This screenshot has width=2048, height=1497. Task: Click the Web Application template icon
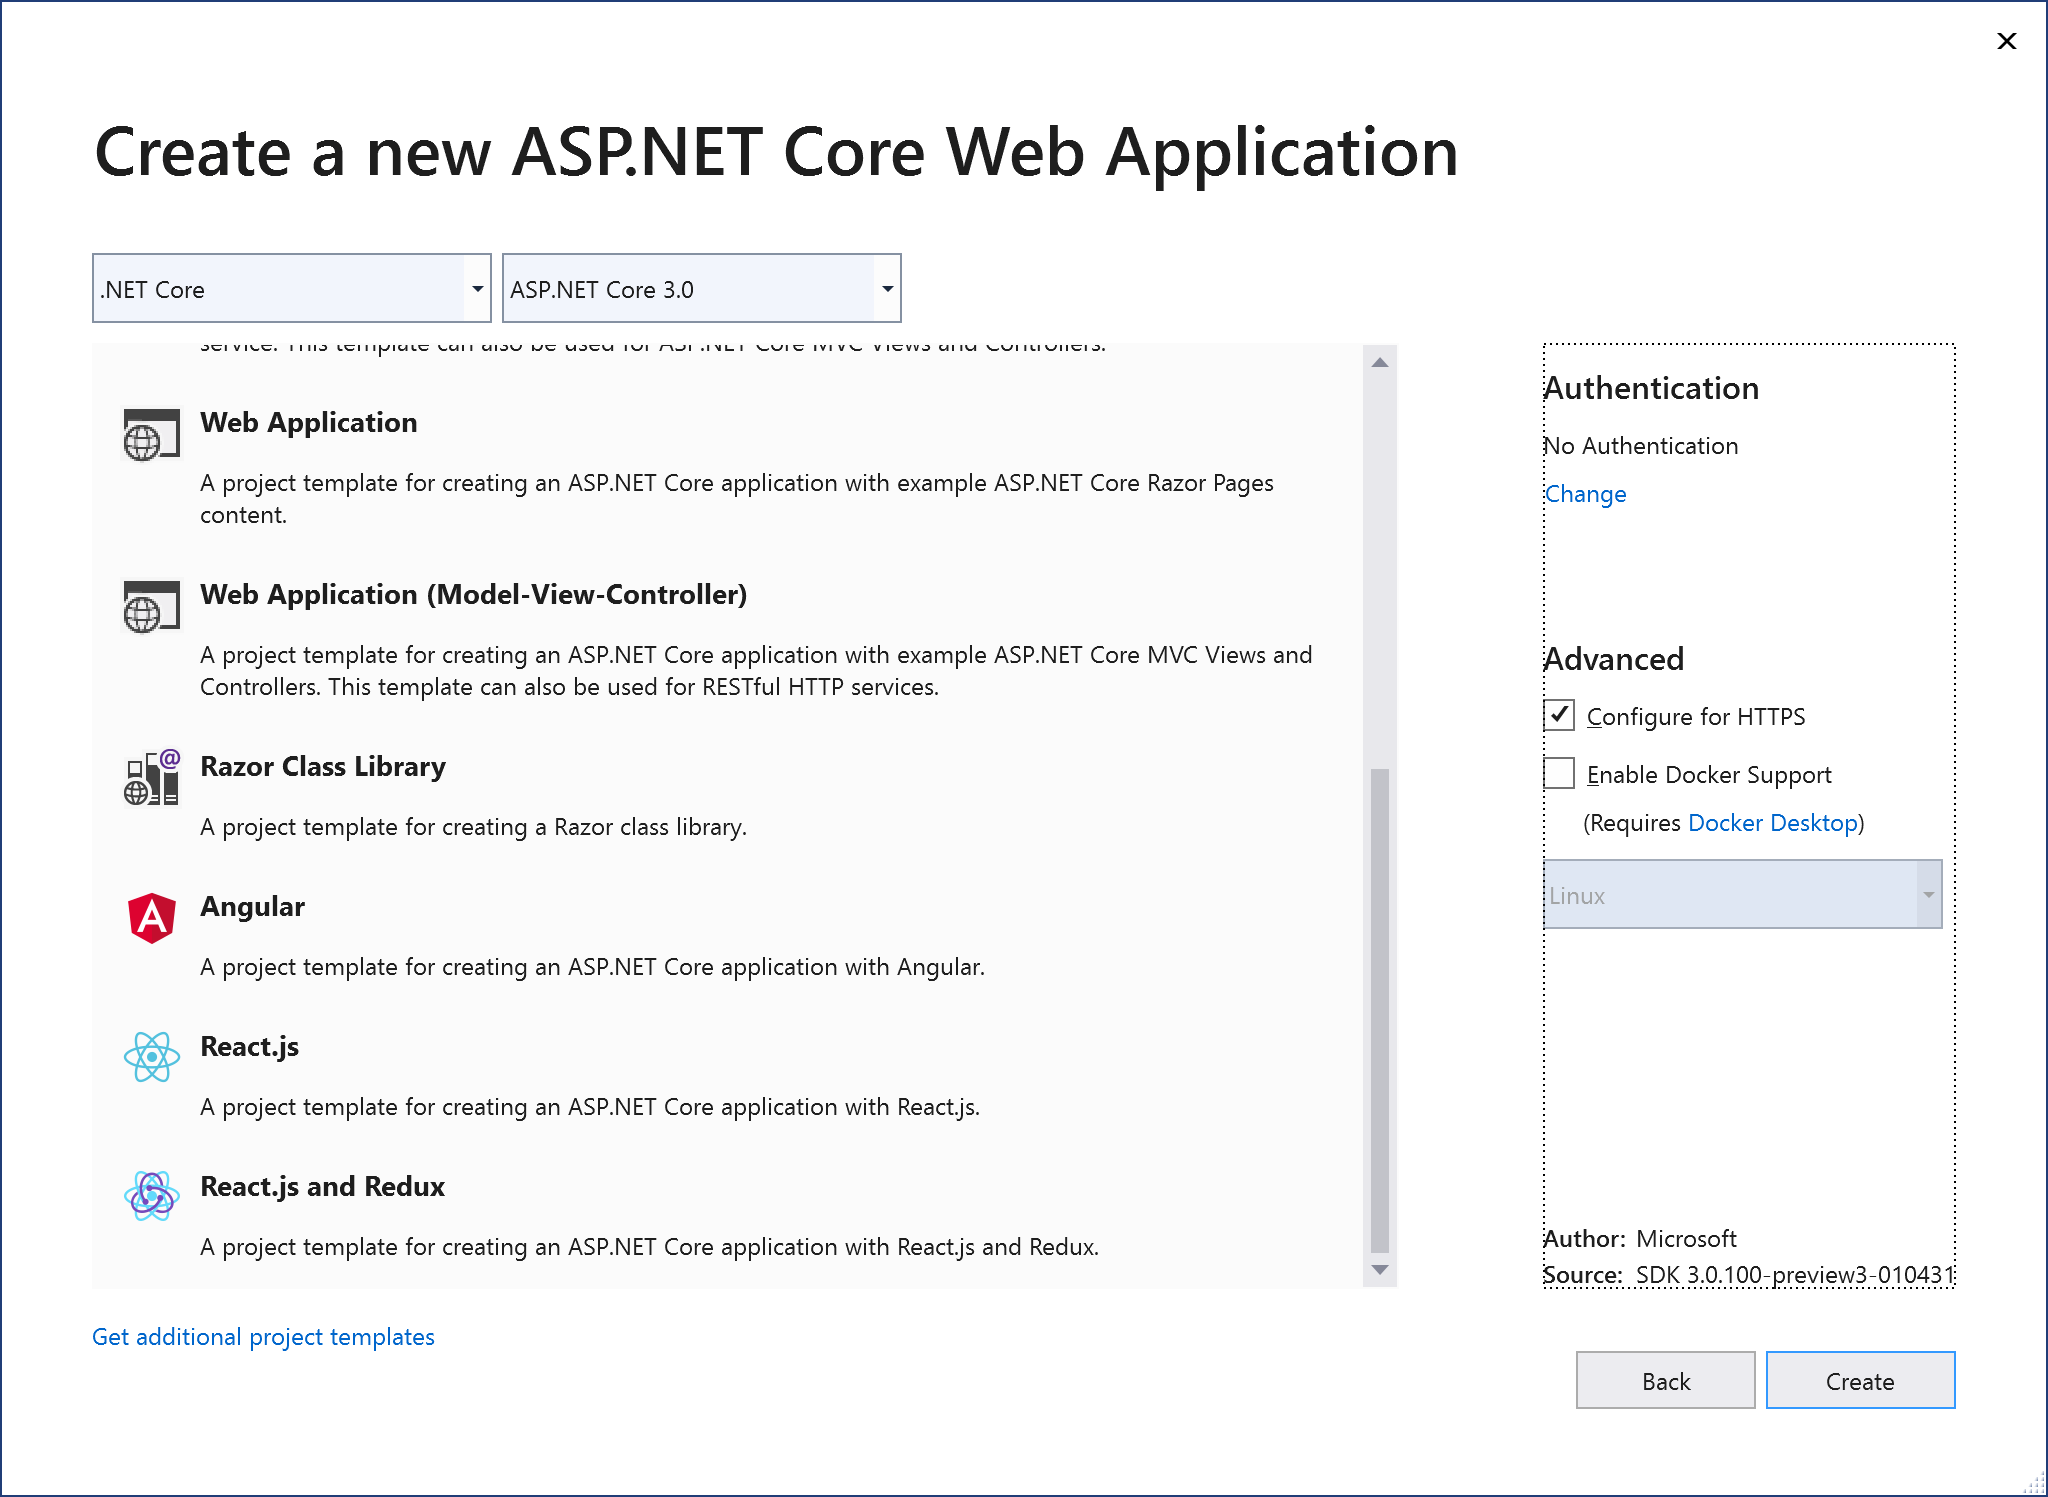[x=151, y=434]
